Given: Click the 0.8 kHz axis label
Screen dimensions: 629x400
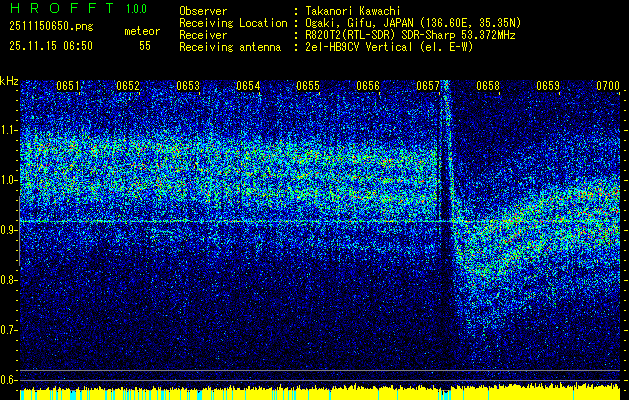Looking at the screenshot, I should (8, 280).
